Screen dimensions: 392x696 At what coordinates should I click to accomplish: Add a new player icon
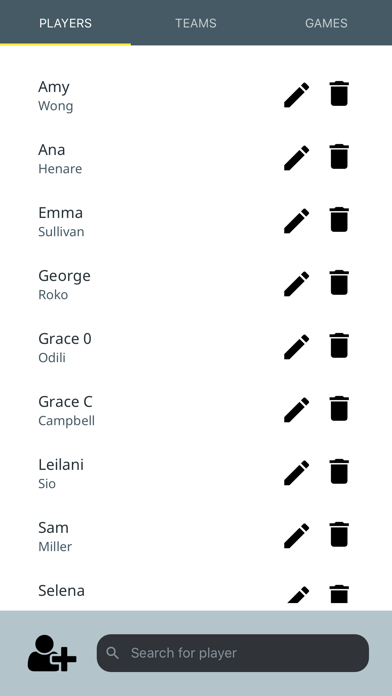(x=52, y=653)
